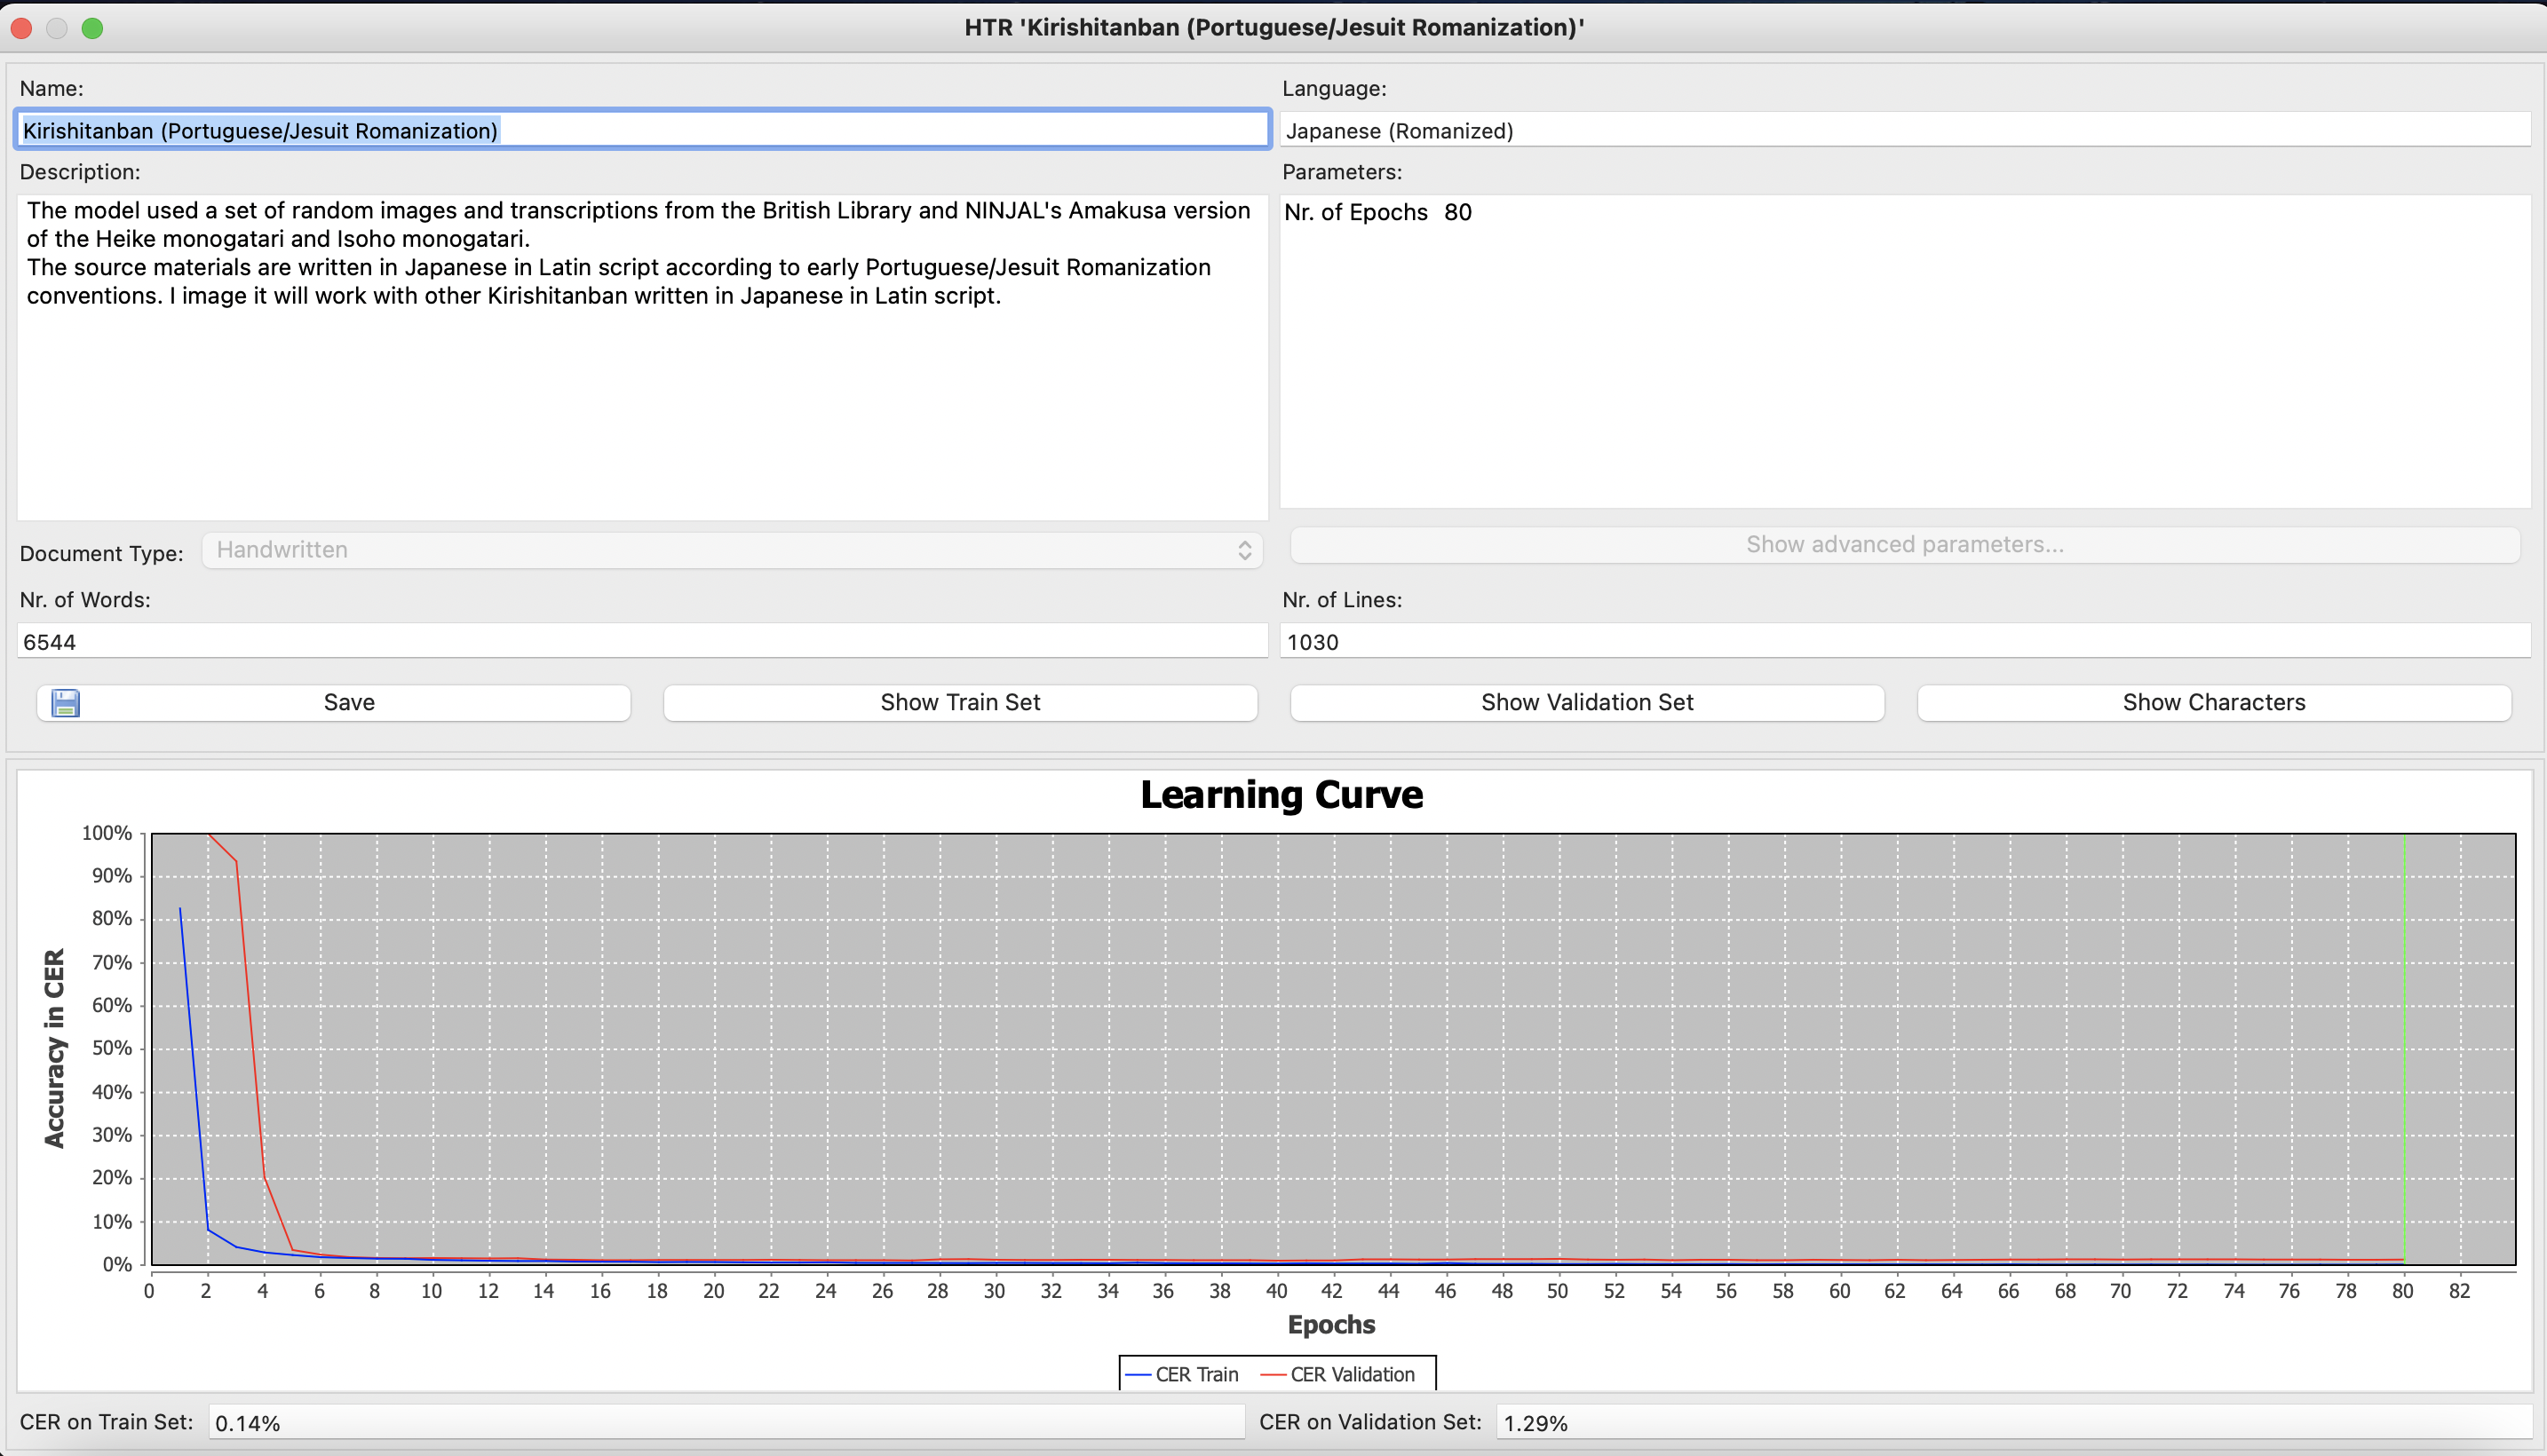Click the green epoch 80 marker line
This screenshot has width=2547, height=1456.
tap(2403, 1050)
